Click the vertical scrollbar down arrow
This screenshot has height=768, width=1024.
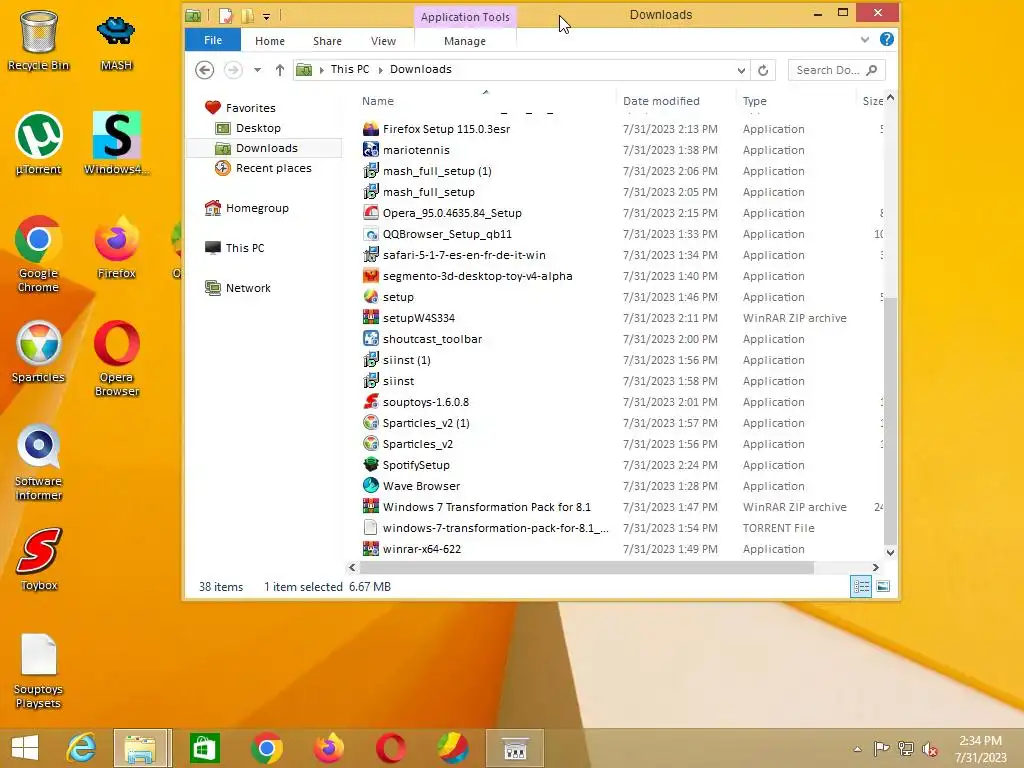coord(889,552)
